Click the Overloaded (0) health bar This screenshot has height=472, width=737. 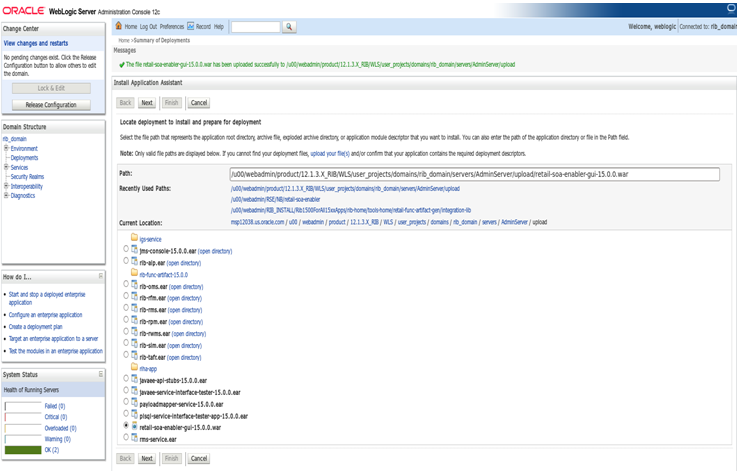(23, 428)
